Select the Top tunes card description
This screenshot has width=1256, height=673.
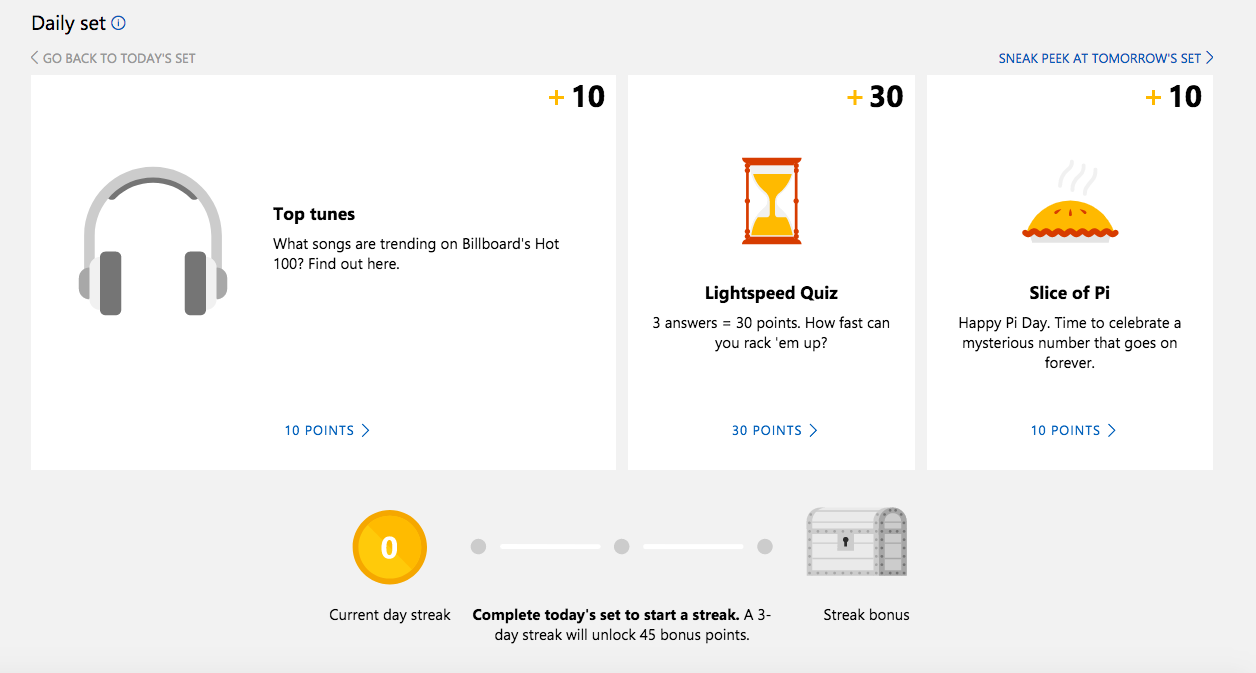pyautogui.click(x=416, y=254)
